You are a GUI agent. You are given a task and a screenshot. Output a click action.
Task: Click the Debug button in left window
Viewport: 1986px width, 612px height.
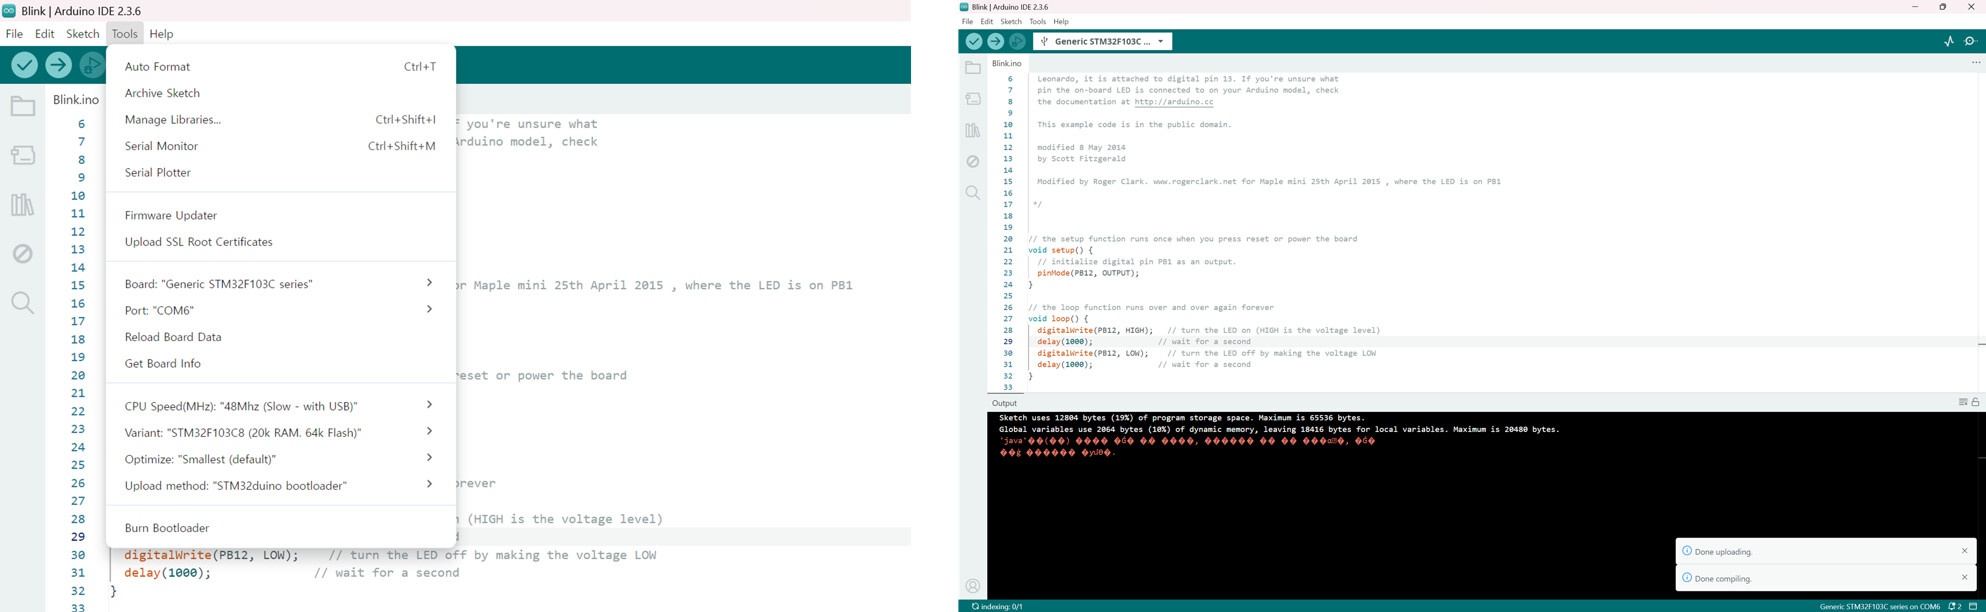(92, 65)
